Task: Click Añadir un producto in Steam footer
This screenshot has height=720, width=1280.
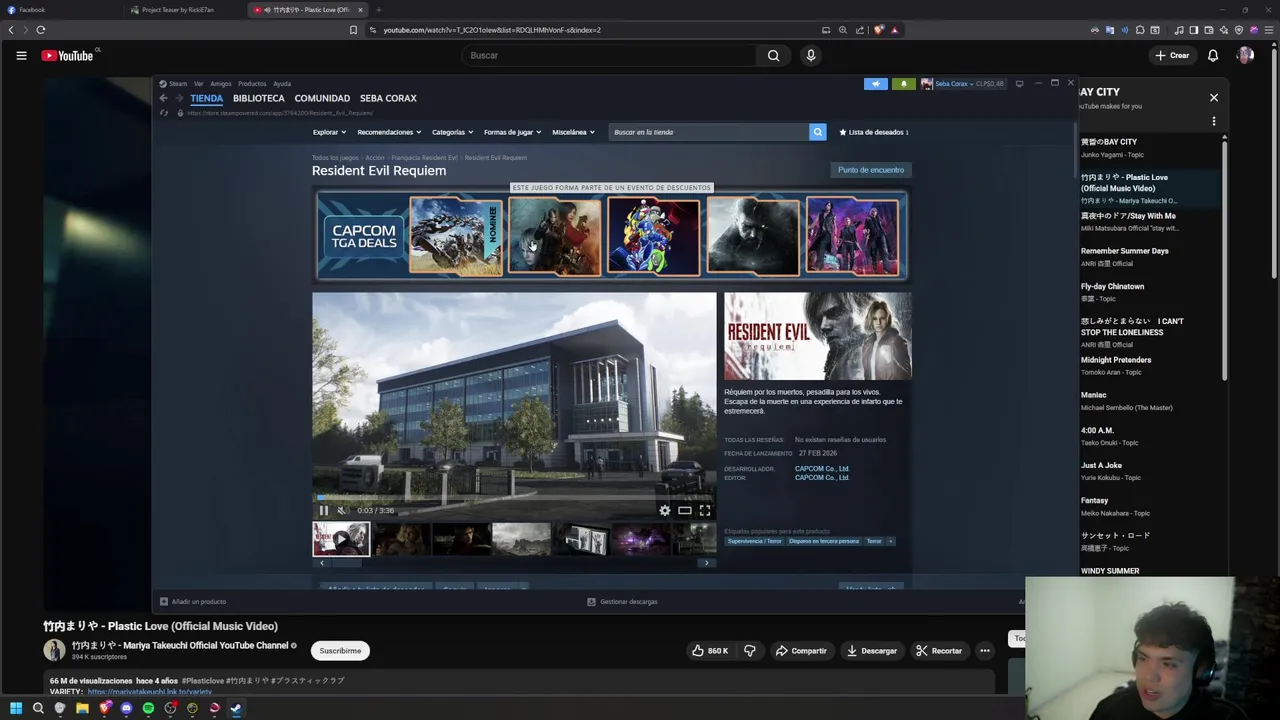Action: pos(193,602)
